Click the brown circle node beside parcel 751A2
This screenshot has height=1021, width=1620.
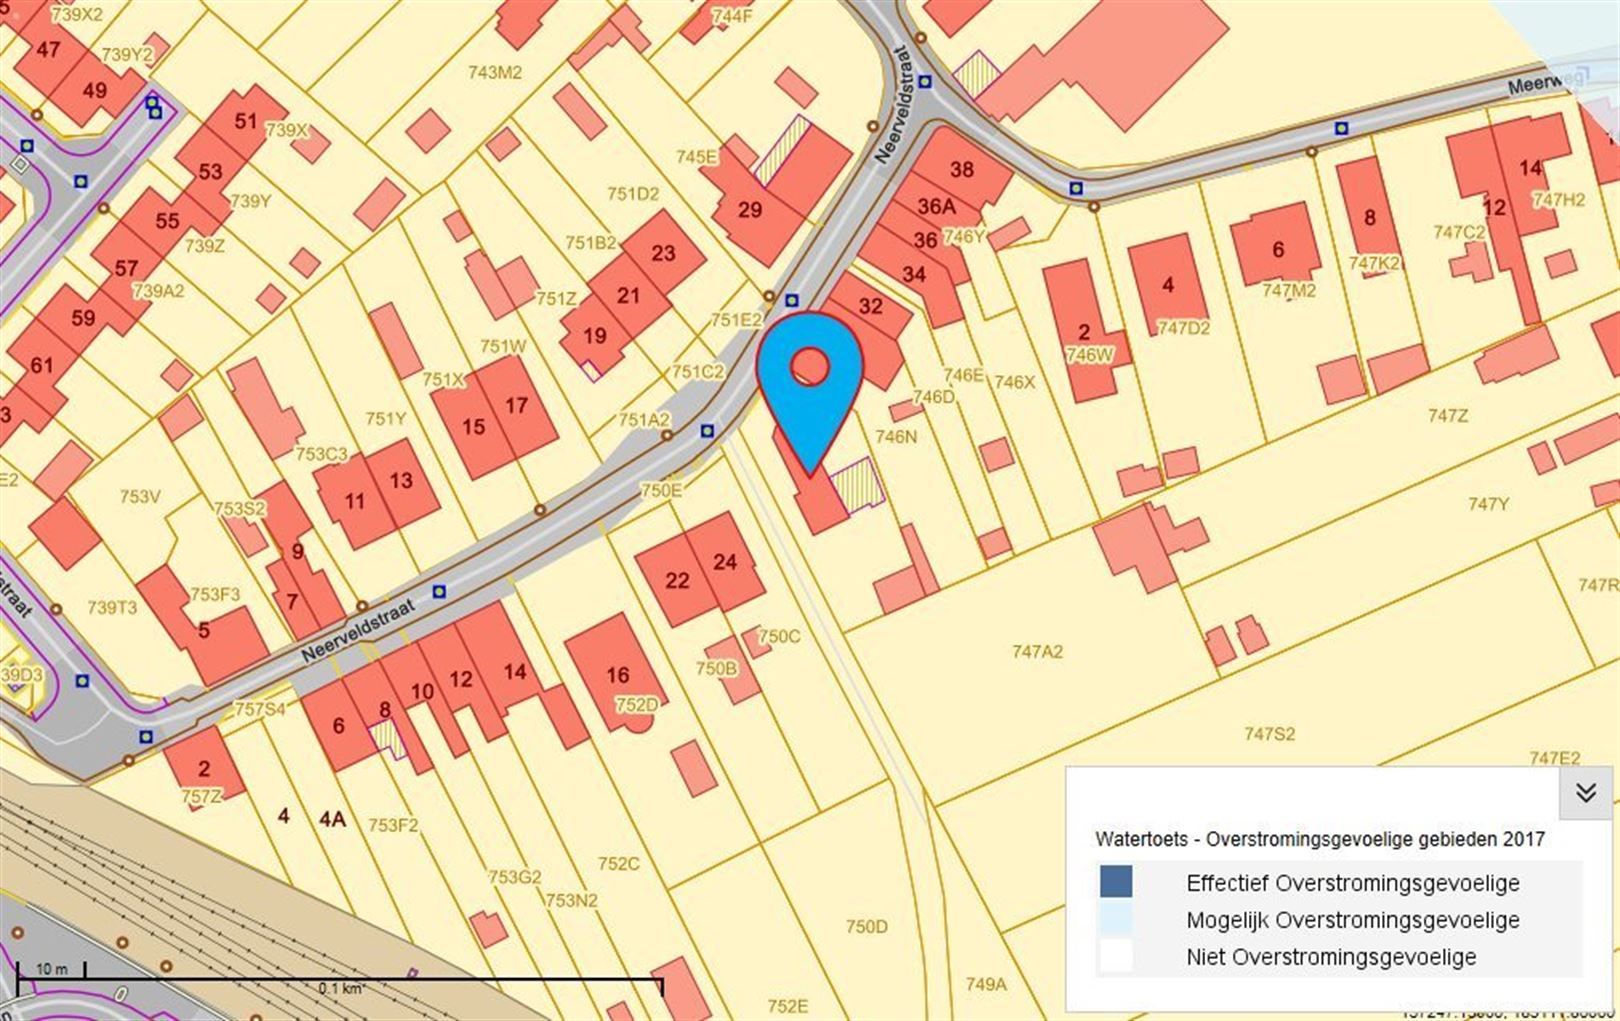pos(667,435)
